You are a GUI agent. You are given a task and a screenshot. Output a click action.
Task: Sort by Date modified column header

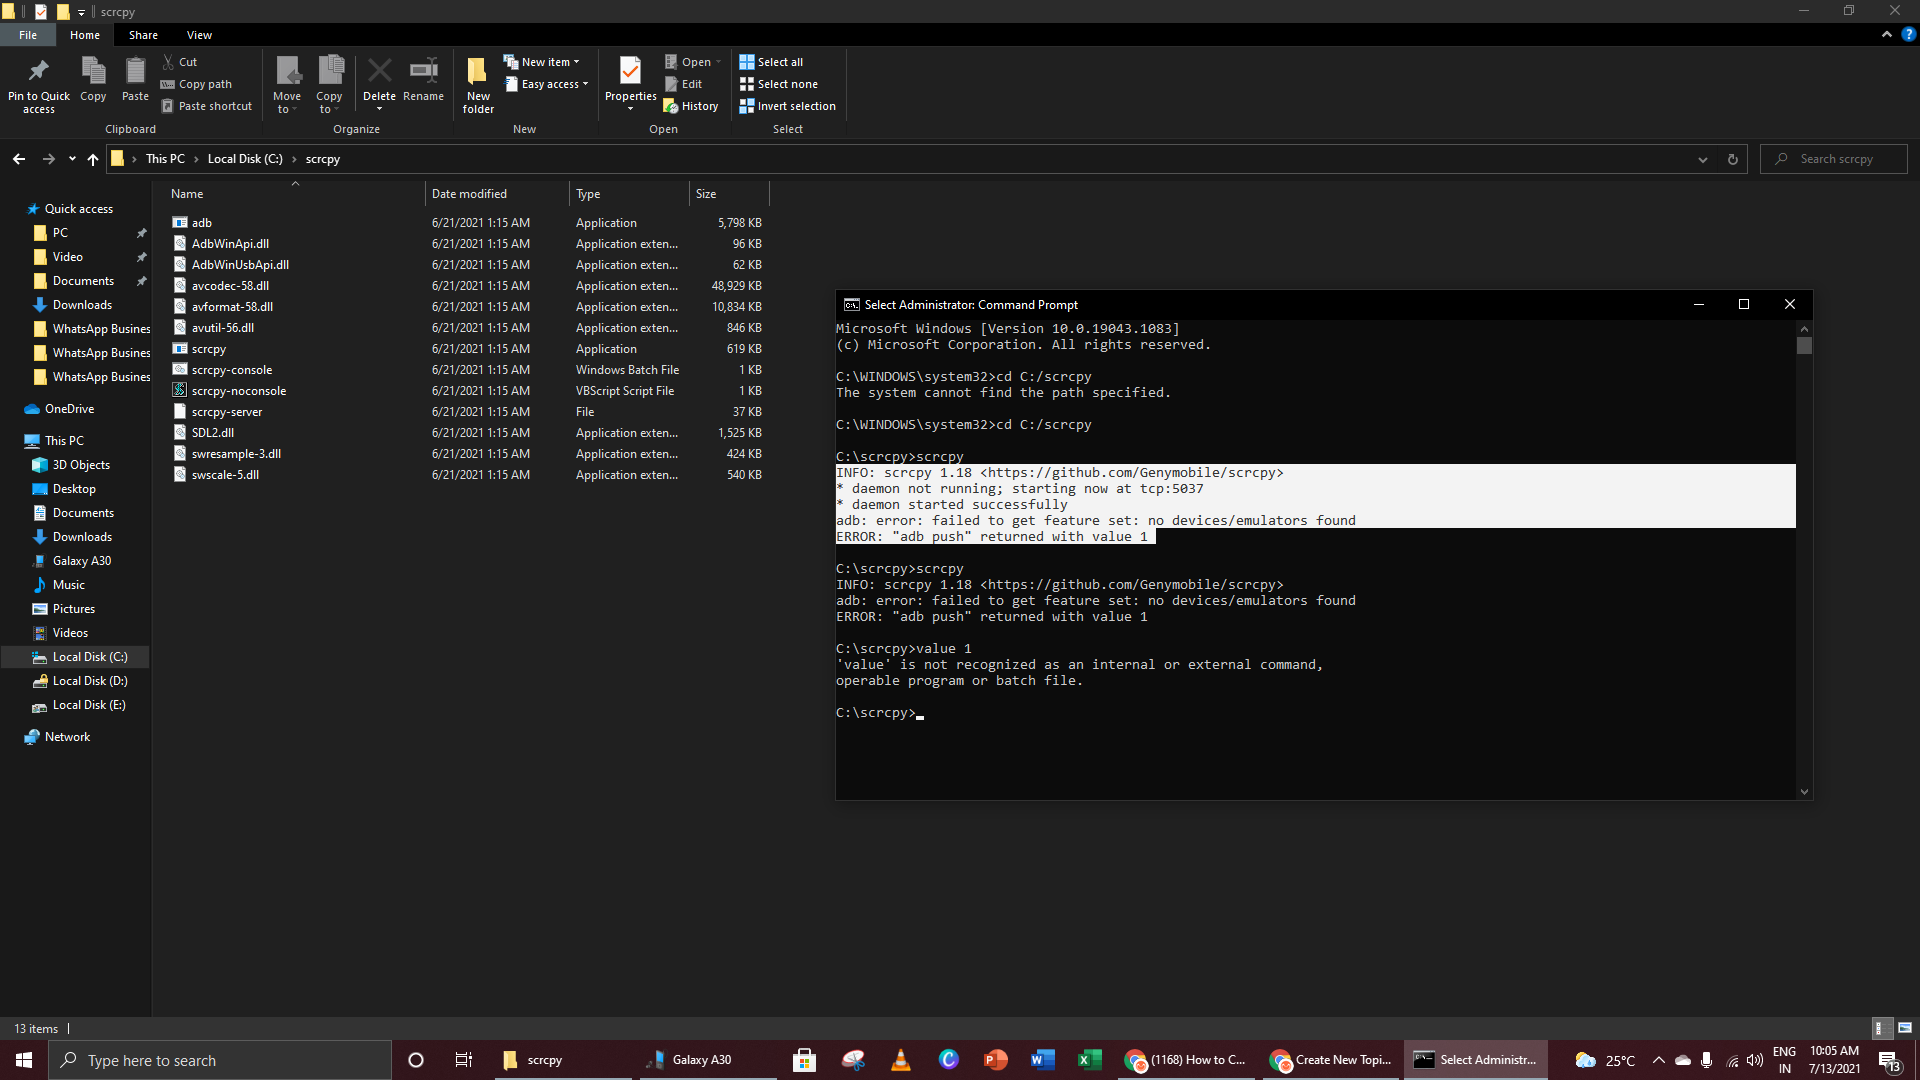pyautogui.click(x=497, y=194)
